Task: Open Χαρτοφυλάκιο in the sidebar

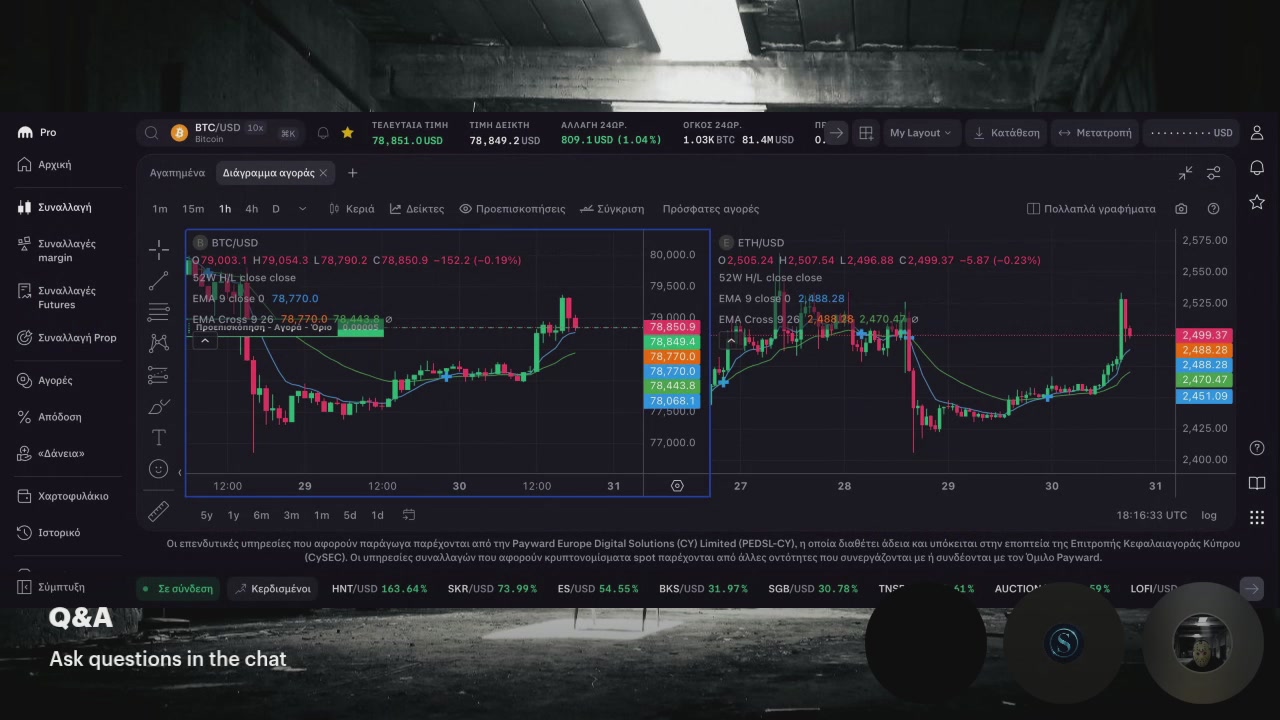Action: (x=64, y=496)
